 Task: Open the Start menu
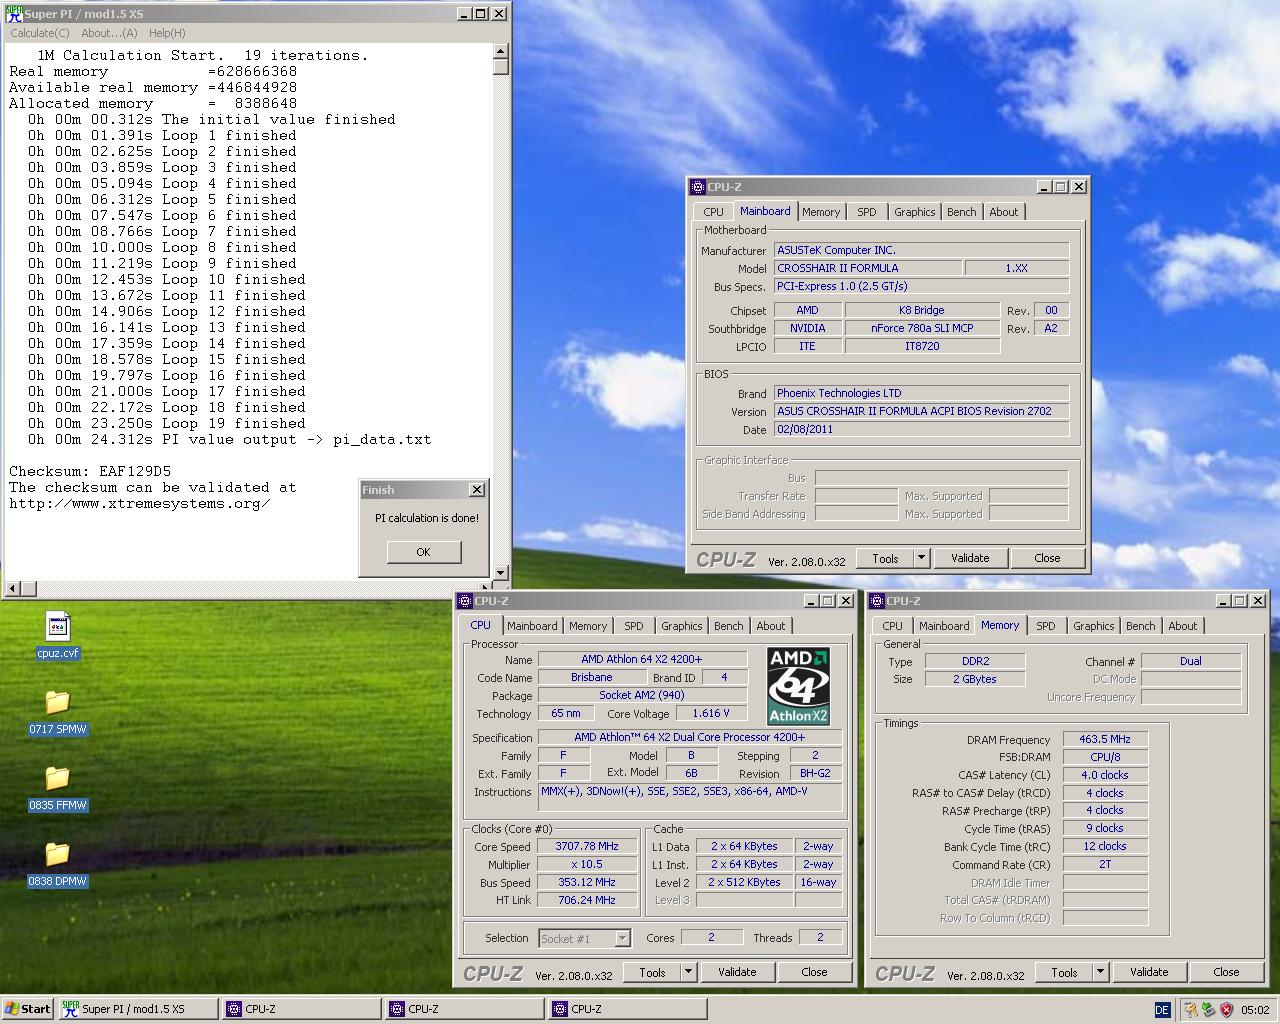[28, 1009]
